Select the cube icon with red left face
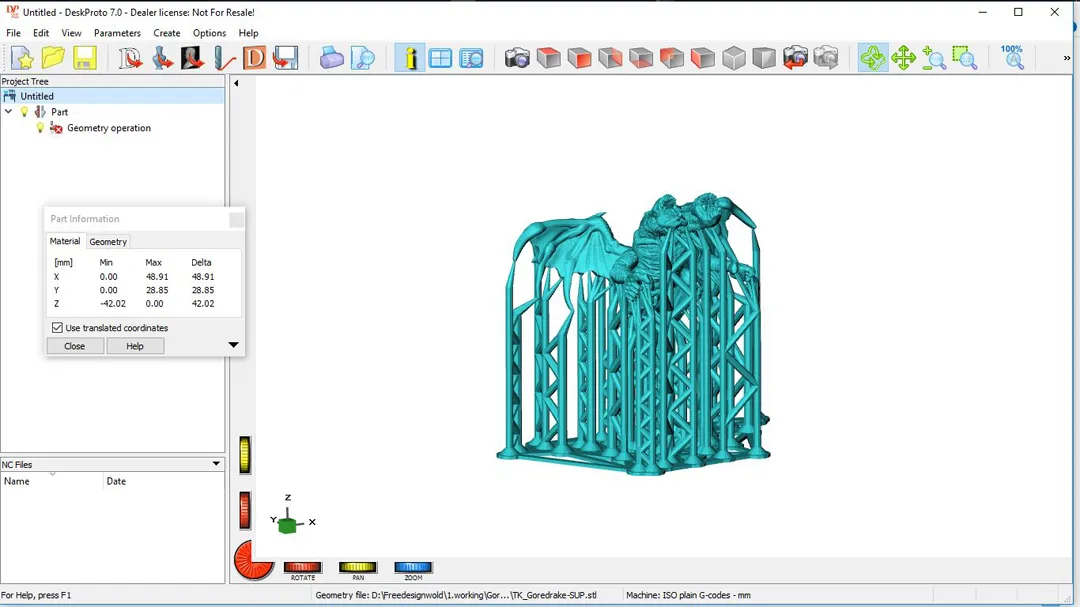This screenshot has width=1080, height=607. point(703,58)
